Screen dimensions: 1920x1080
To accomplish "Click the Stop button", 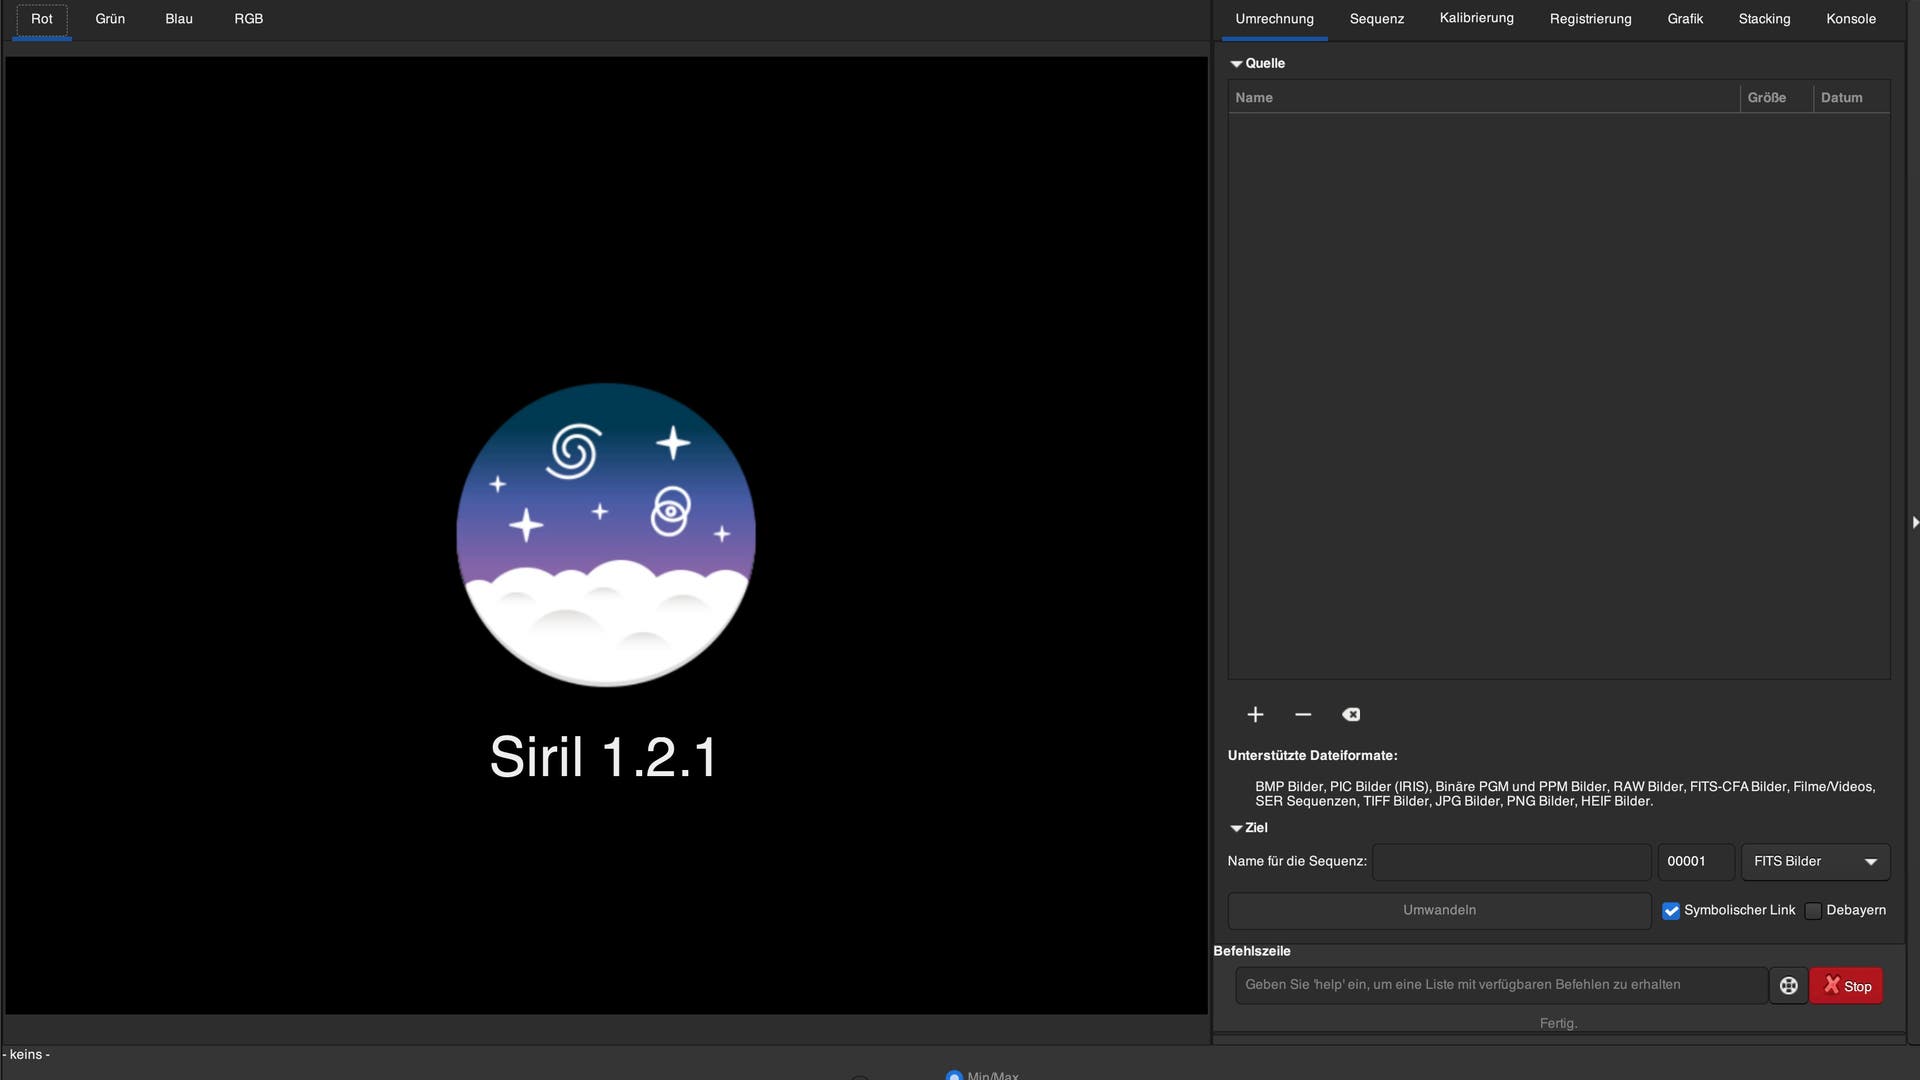I will click(x=1846, y=984).
